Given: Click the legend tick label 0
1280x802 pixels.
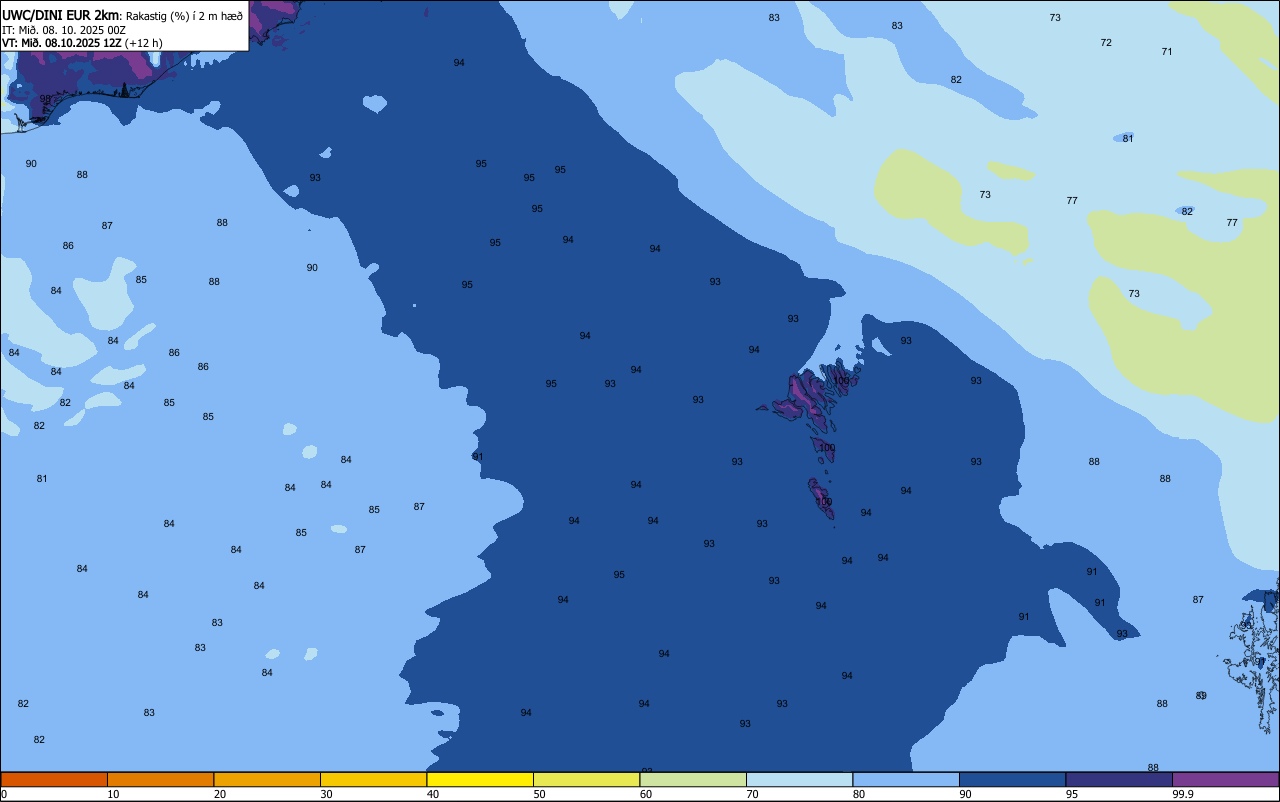Looking at the screenshot, I should pos(4,794).
